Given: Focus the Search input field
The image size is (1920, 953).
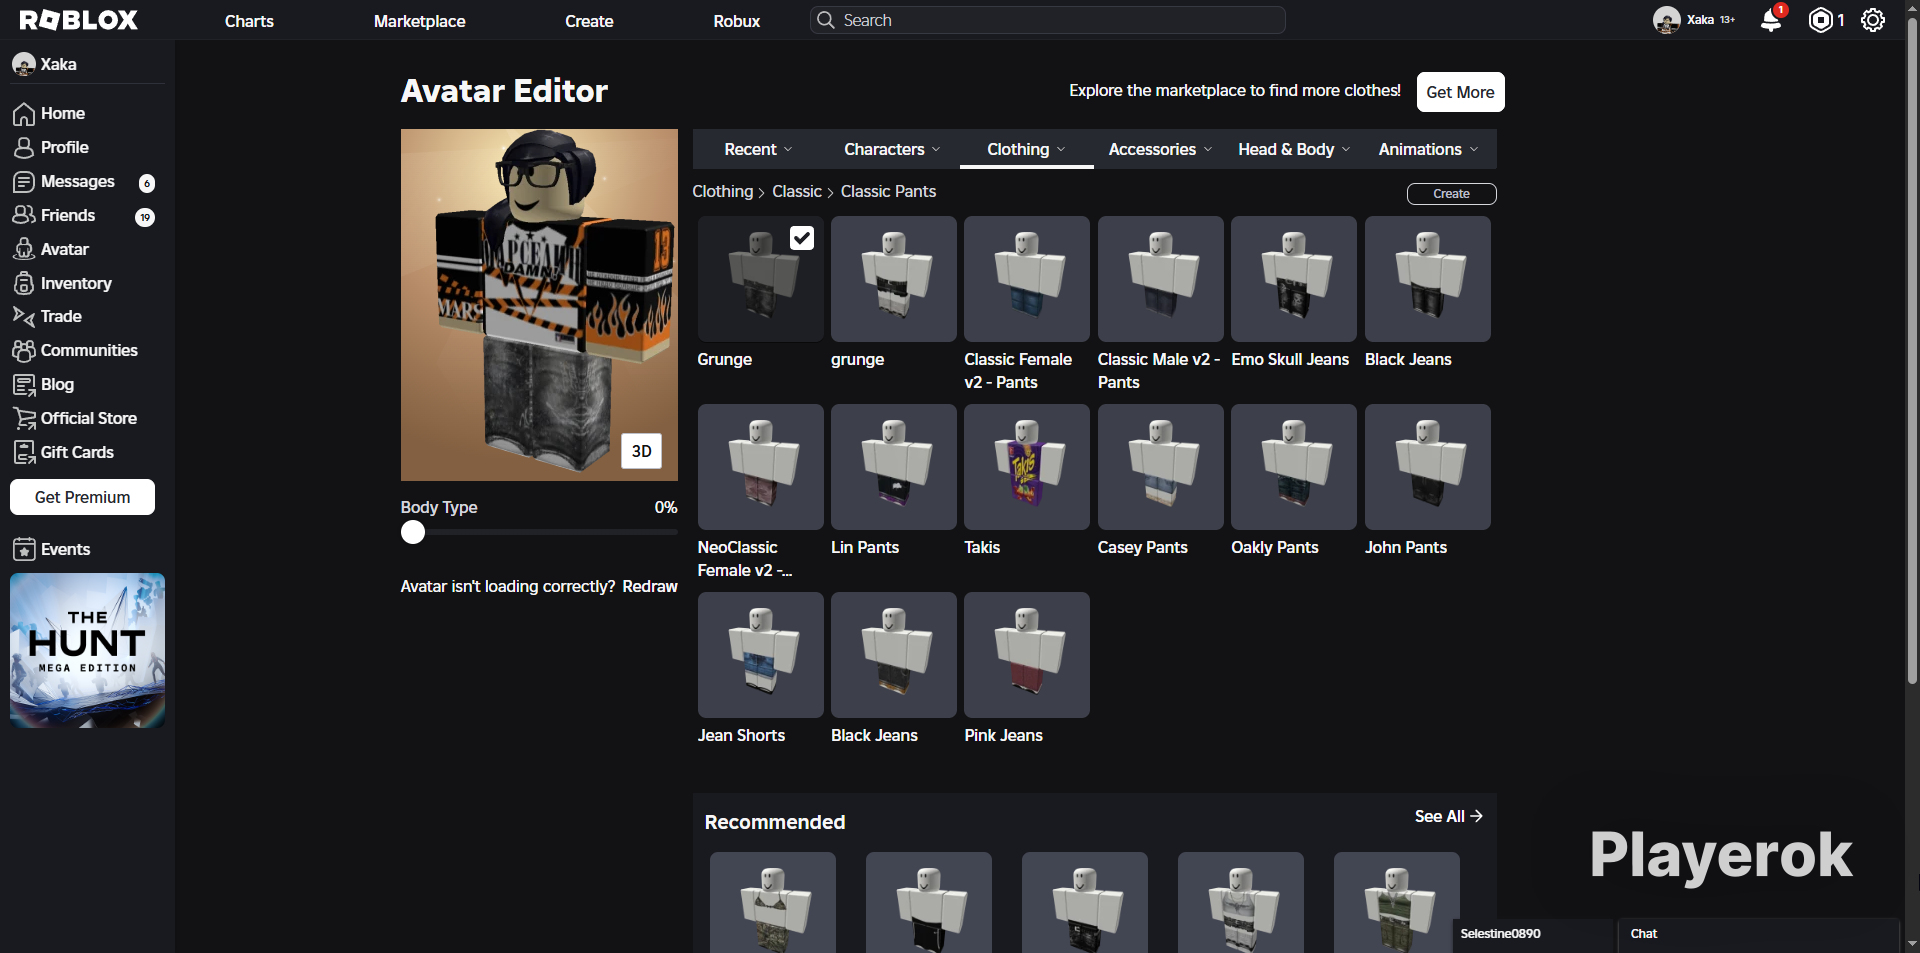Looking at the screenshot, I should tap(1048, 20).
